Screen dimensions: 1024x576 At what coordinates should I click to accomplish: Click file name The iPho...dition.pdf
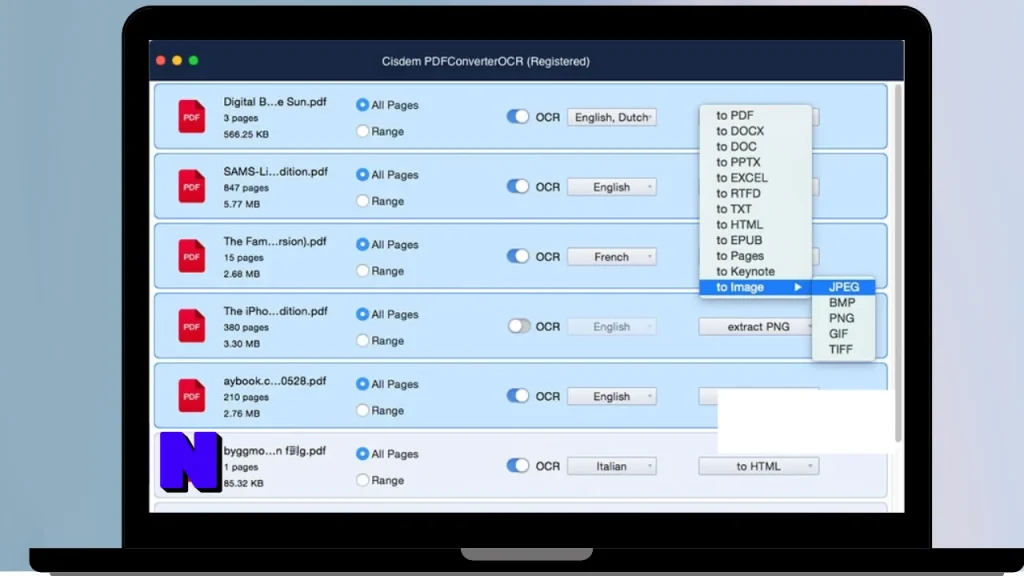tap(276, 312)
